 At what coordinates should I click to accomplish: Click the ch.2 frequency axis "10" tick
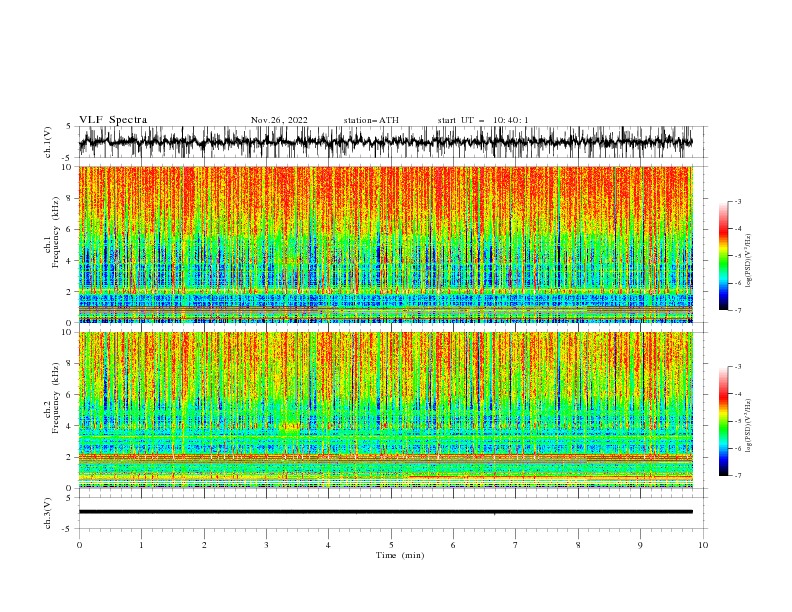click(69, 332)
